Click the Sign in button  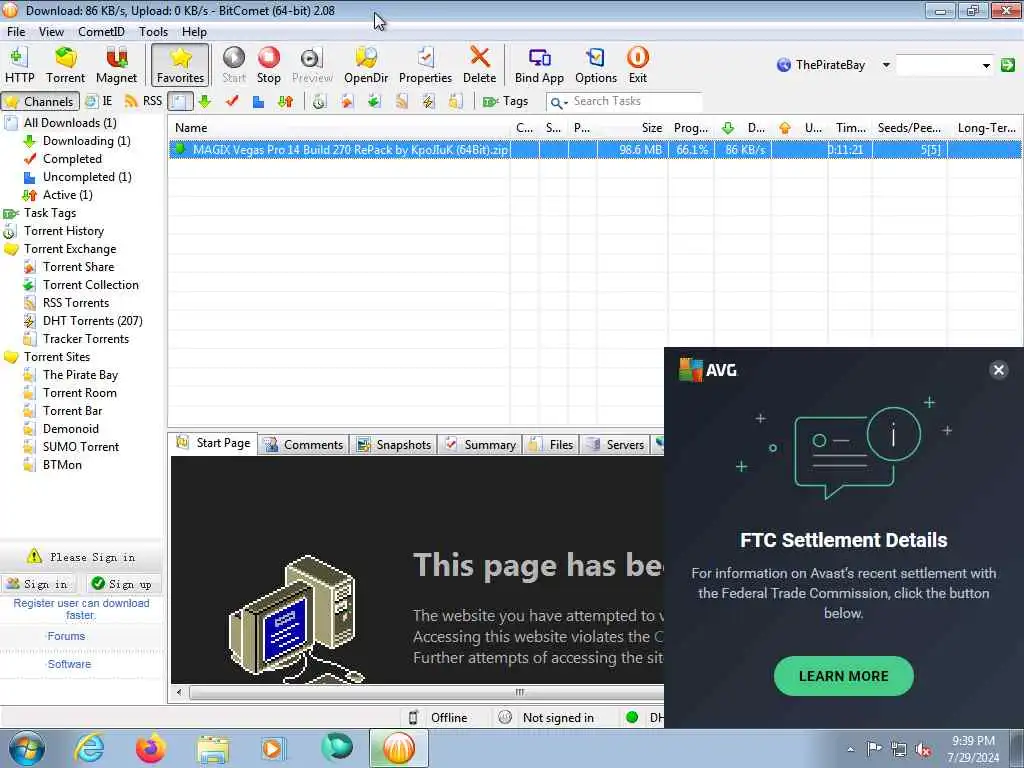click(38, 584)
